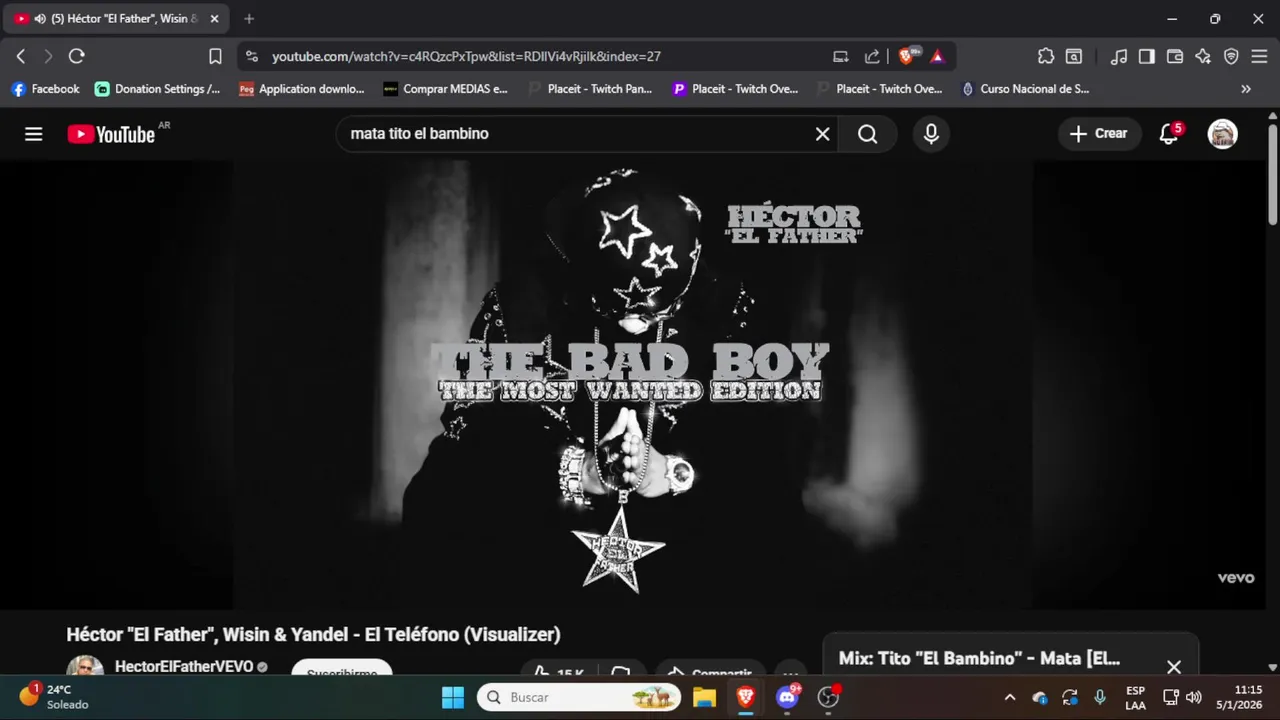Open the Application downlo... bookmark
The image size is (1280, 720).
(302, 89)
